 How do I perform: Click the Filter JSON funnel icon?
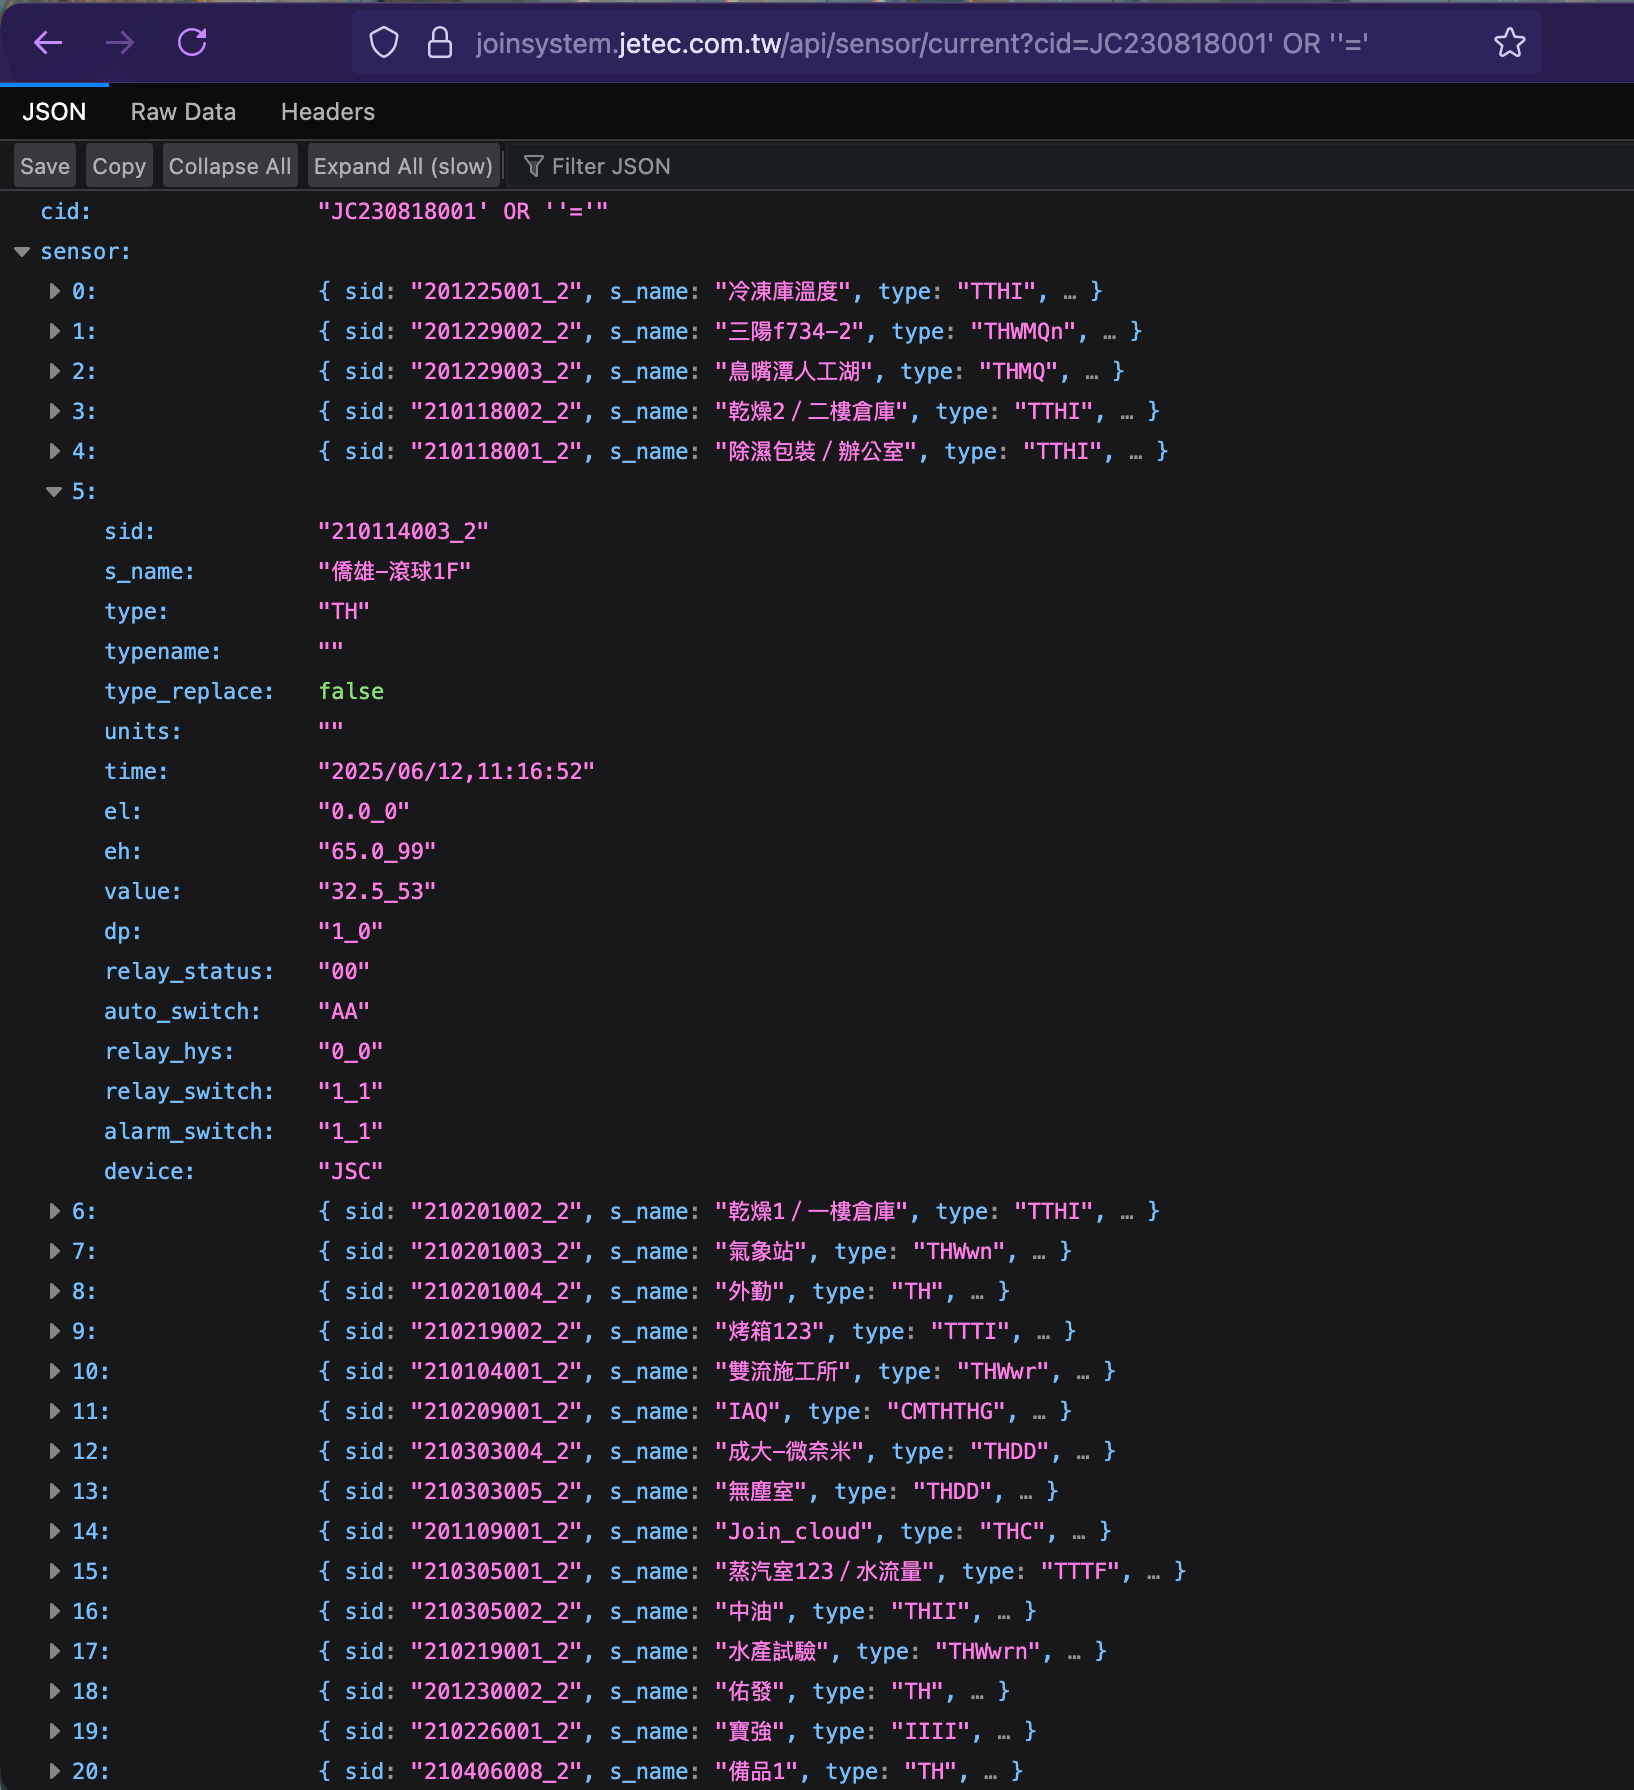pos(534,166)
